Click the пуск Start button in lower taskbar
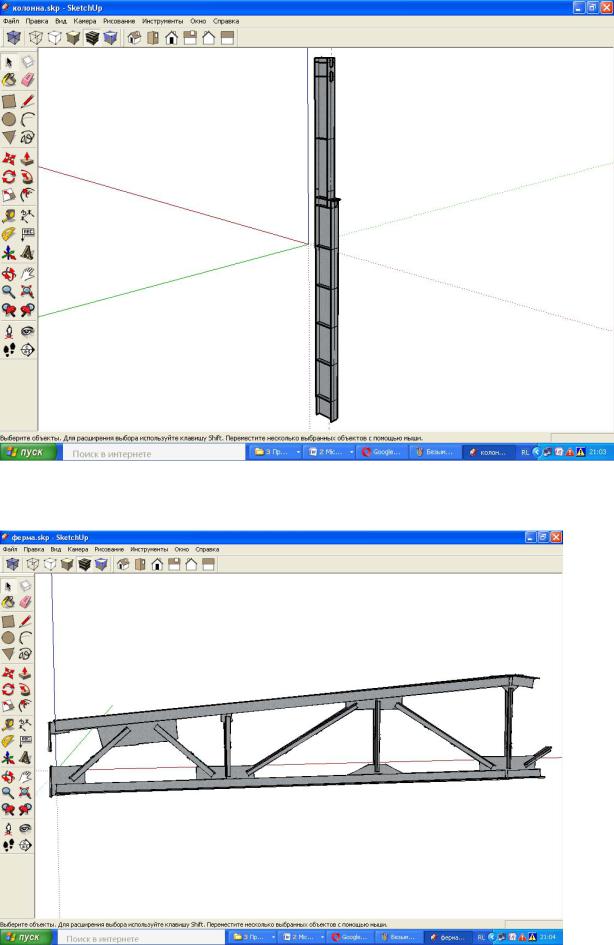Screen dimensions: 614x945 [x=25, y=938]
